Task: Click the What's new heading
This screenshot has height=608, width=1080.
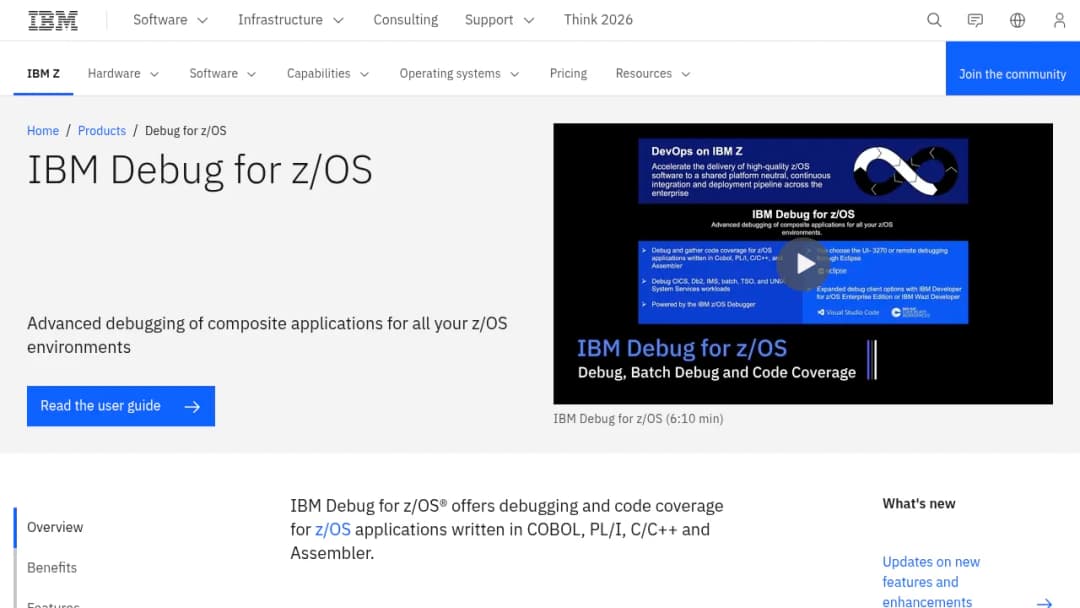Action: [919, 504]
